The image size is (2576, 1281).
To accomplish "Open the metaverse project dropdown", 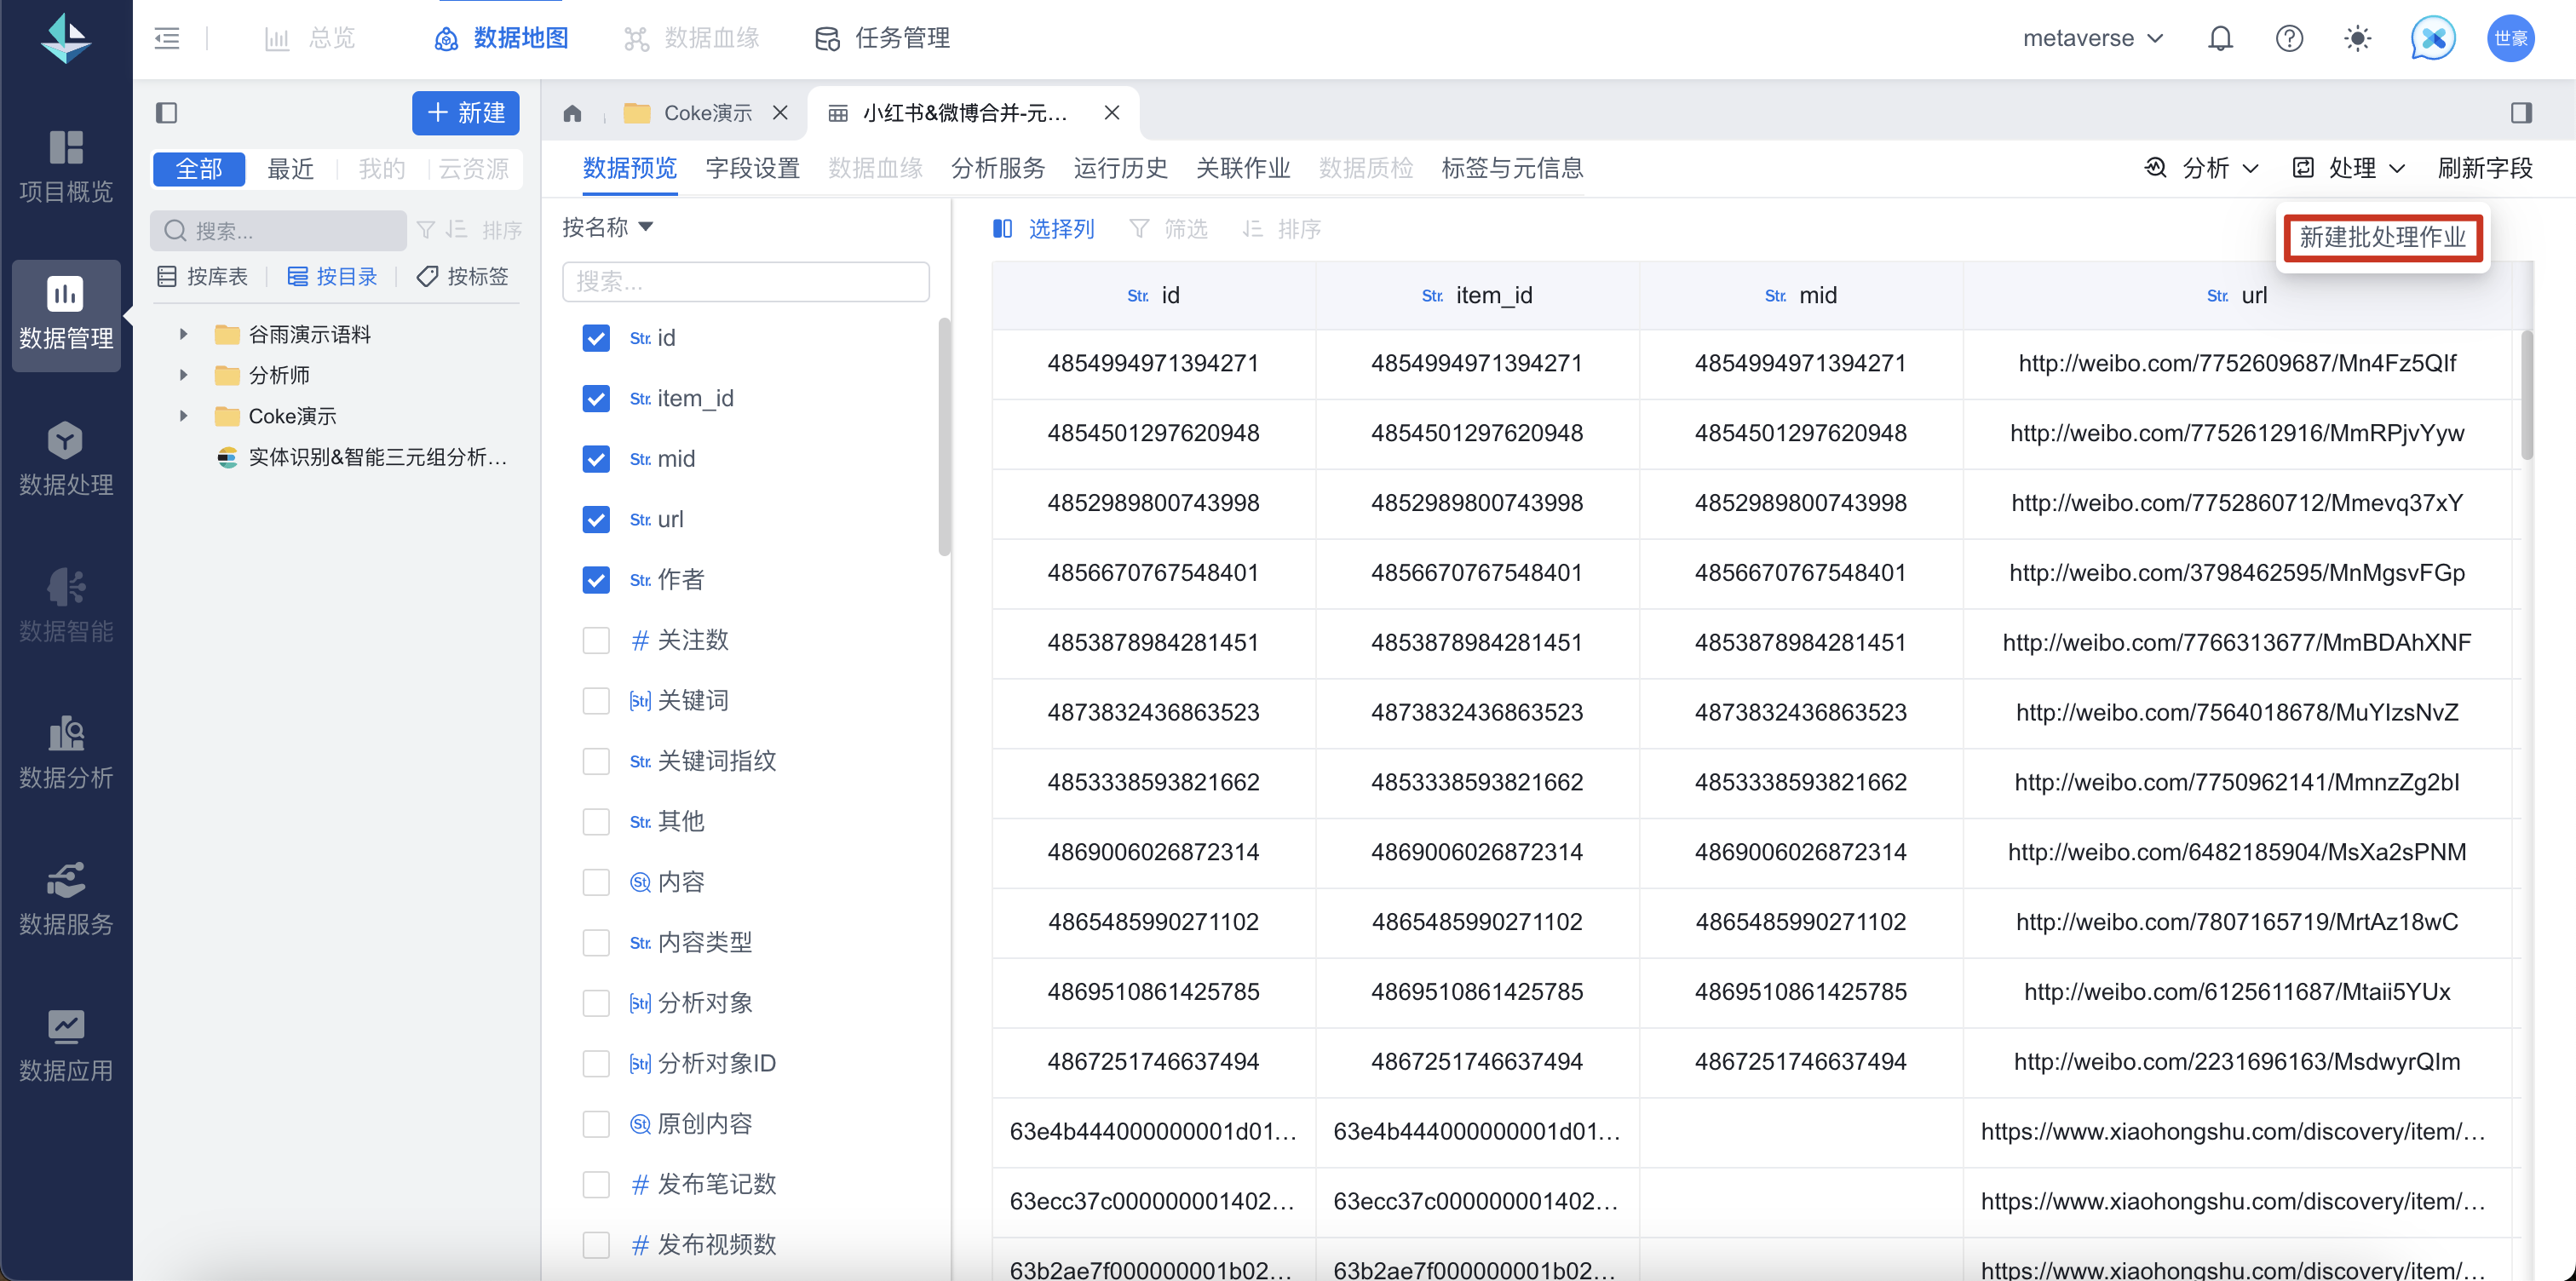I will pyautogui.click(x=2094, y=38).
